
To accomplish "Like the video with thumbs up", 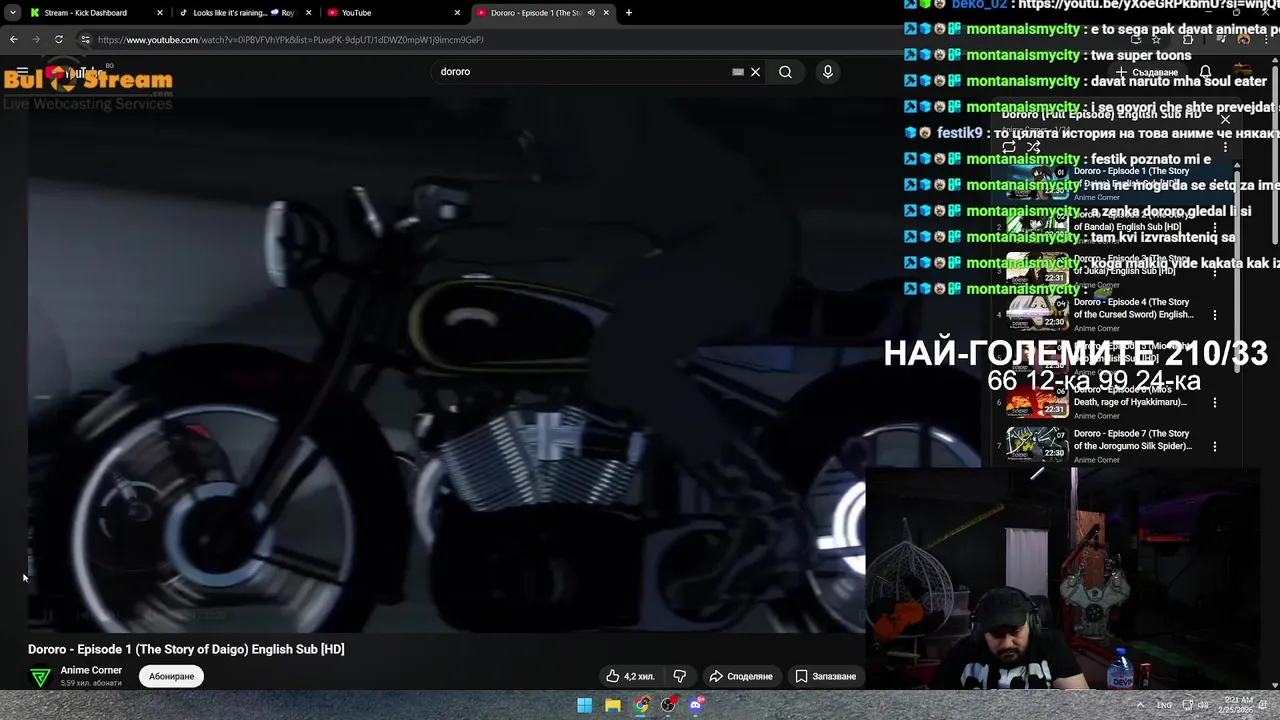I will pos(630,676).
